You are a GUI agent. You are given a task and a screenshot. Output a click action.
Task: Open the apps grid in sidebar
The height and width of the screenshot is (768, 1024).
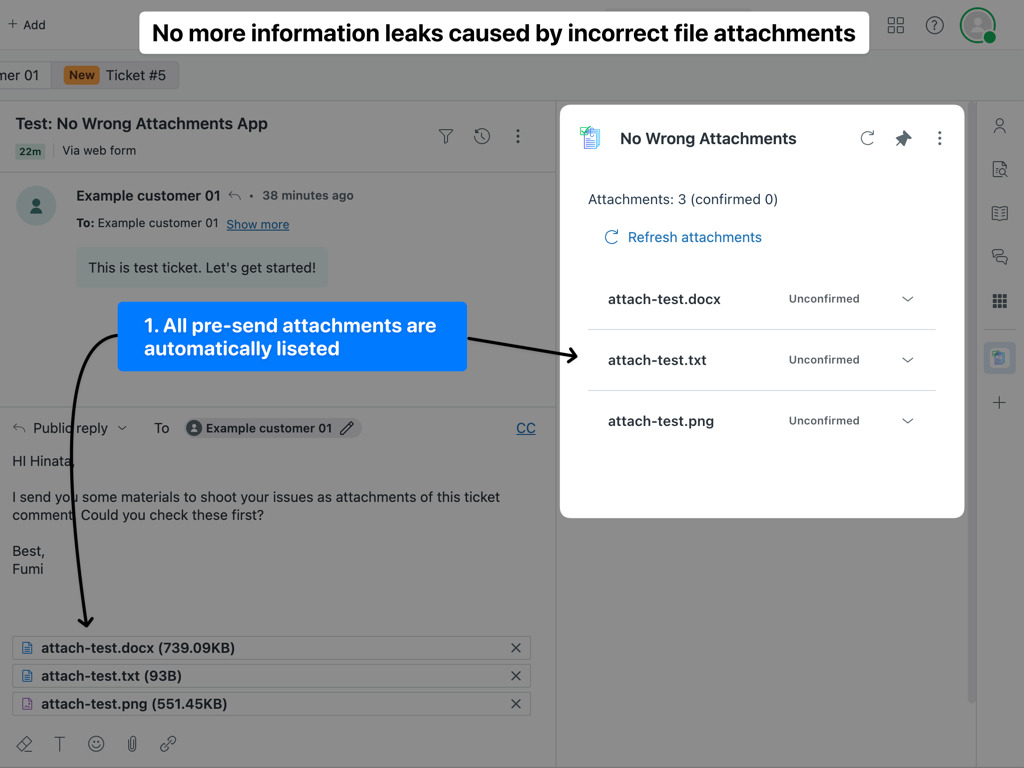(999, 301)
